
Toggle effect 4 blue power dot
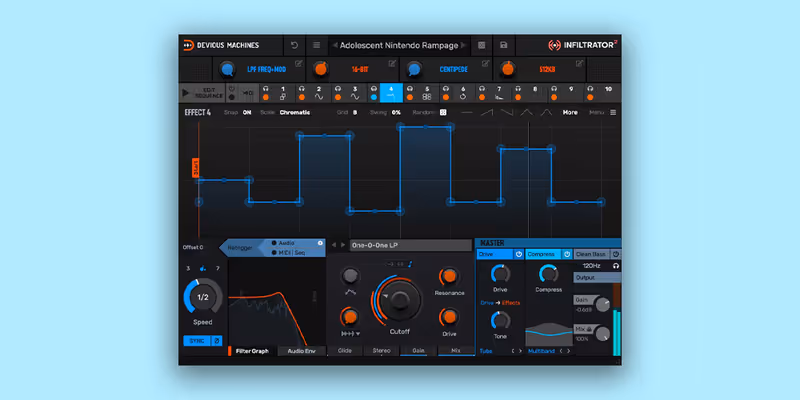pyautogui.click(x=374, y=97)
